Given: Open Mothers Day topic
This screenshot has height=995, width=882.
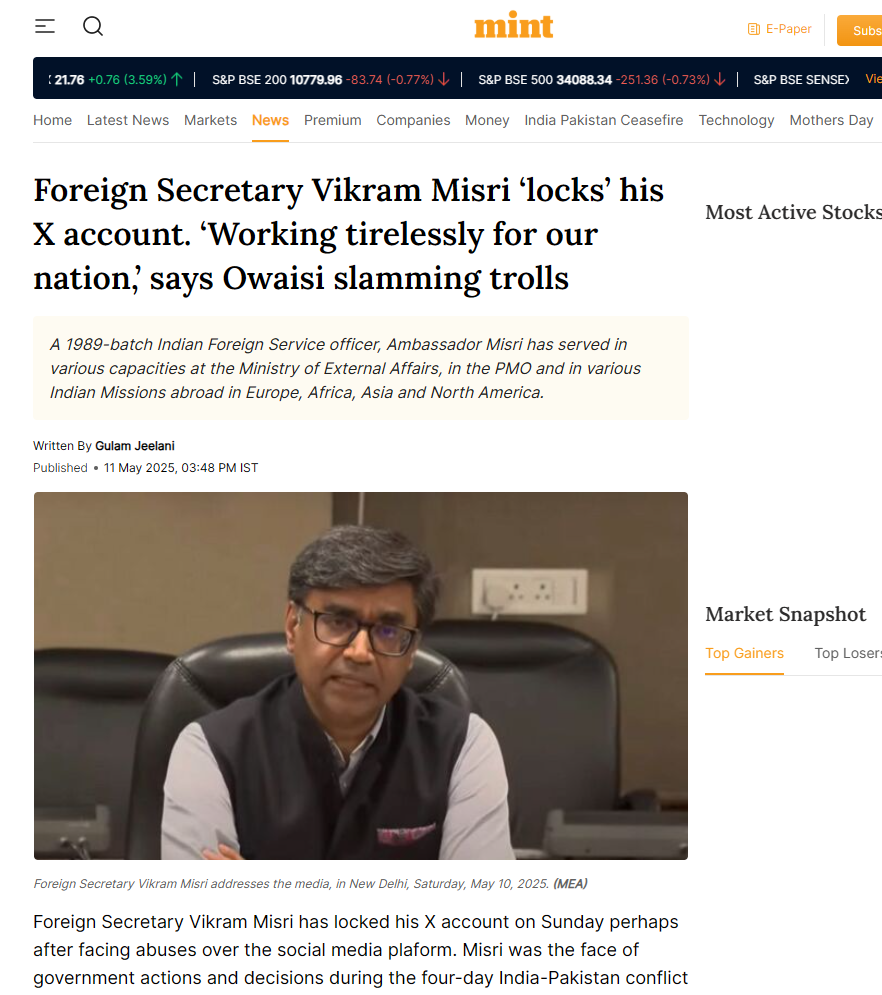Looking at the screenshot, I should point(831,120).
